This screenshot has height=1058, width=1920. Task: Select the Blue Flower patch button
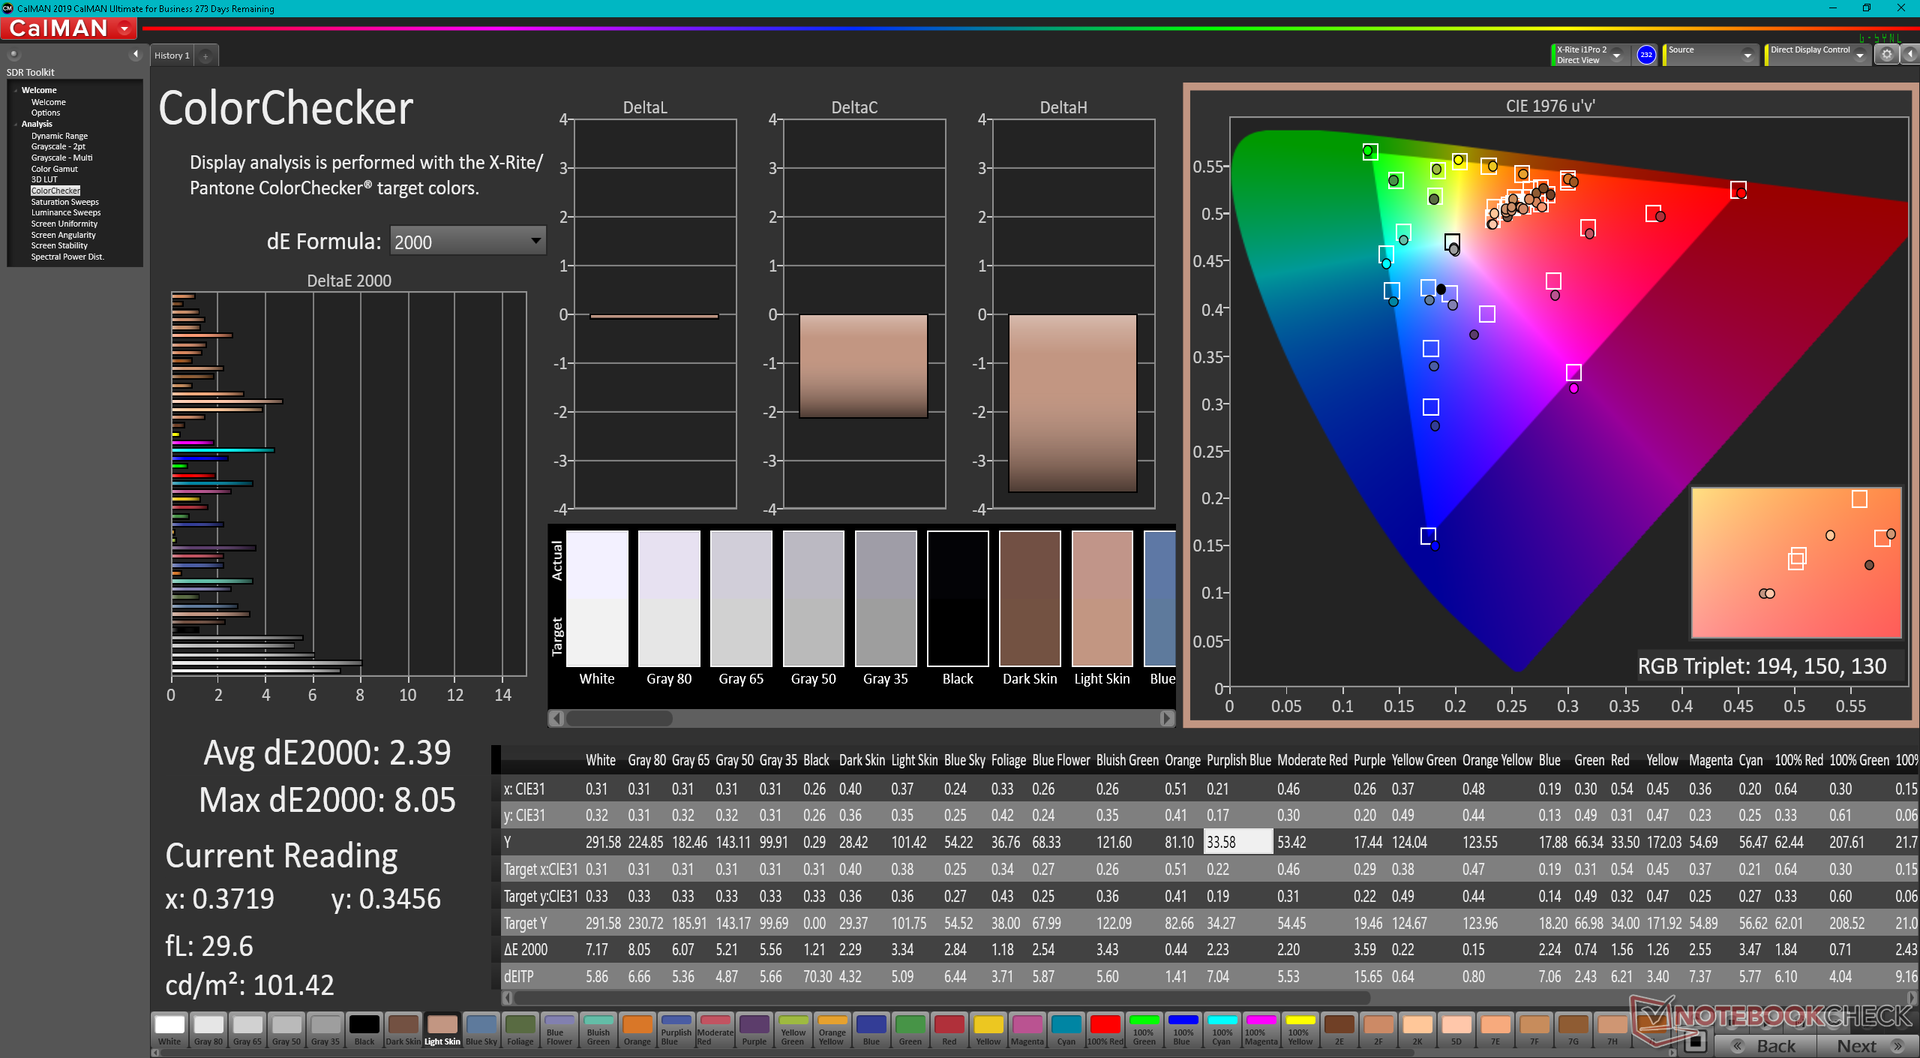coord(559,1030)
